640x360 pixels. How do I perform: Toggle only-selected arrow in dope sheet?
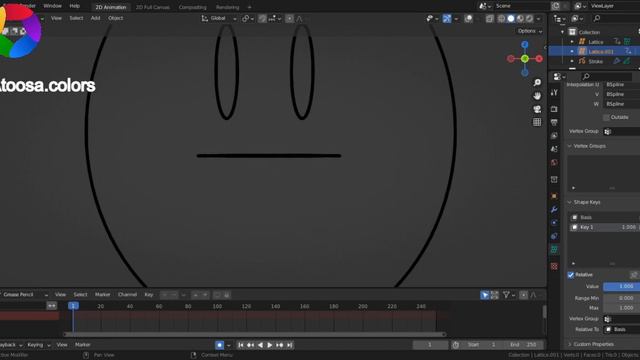click(x=484, y=295)
